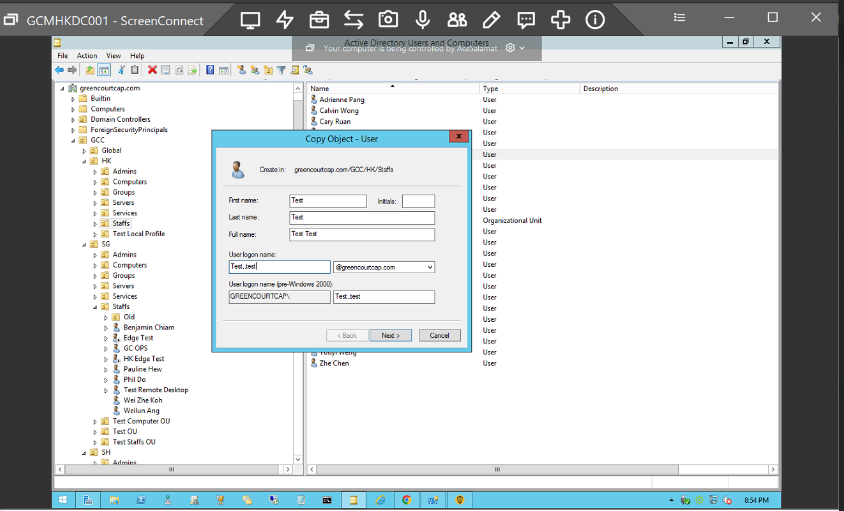Viewport: 844px width, 511px height.
Task: Open the control banner gear settings dropdown
Action: click(x=515, y=48)
